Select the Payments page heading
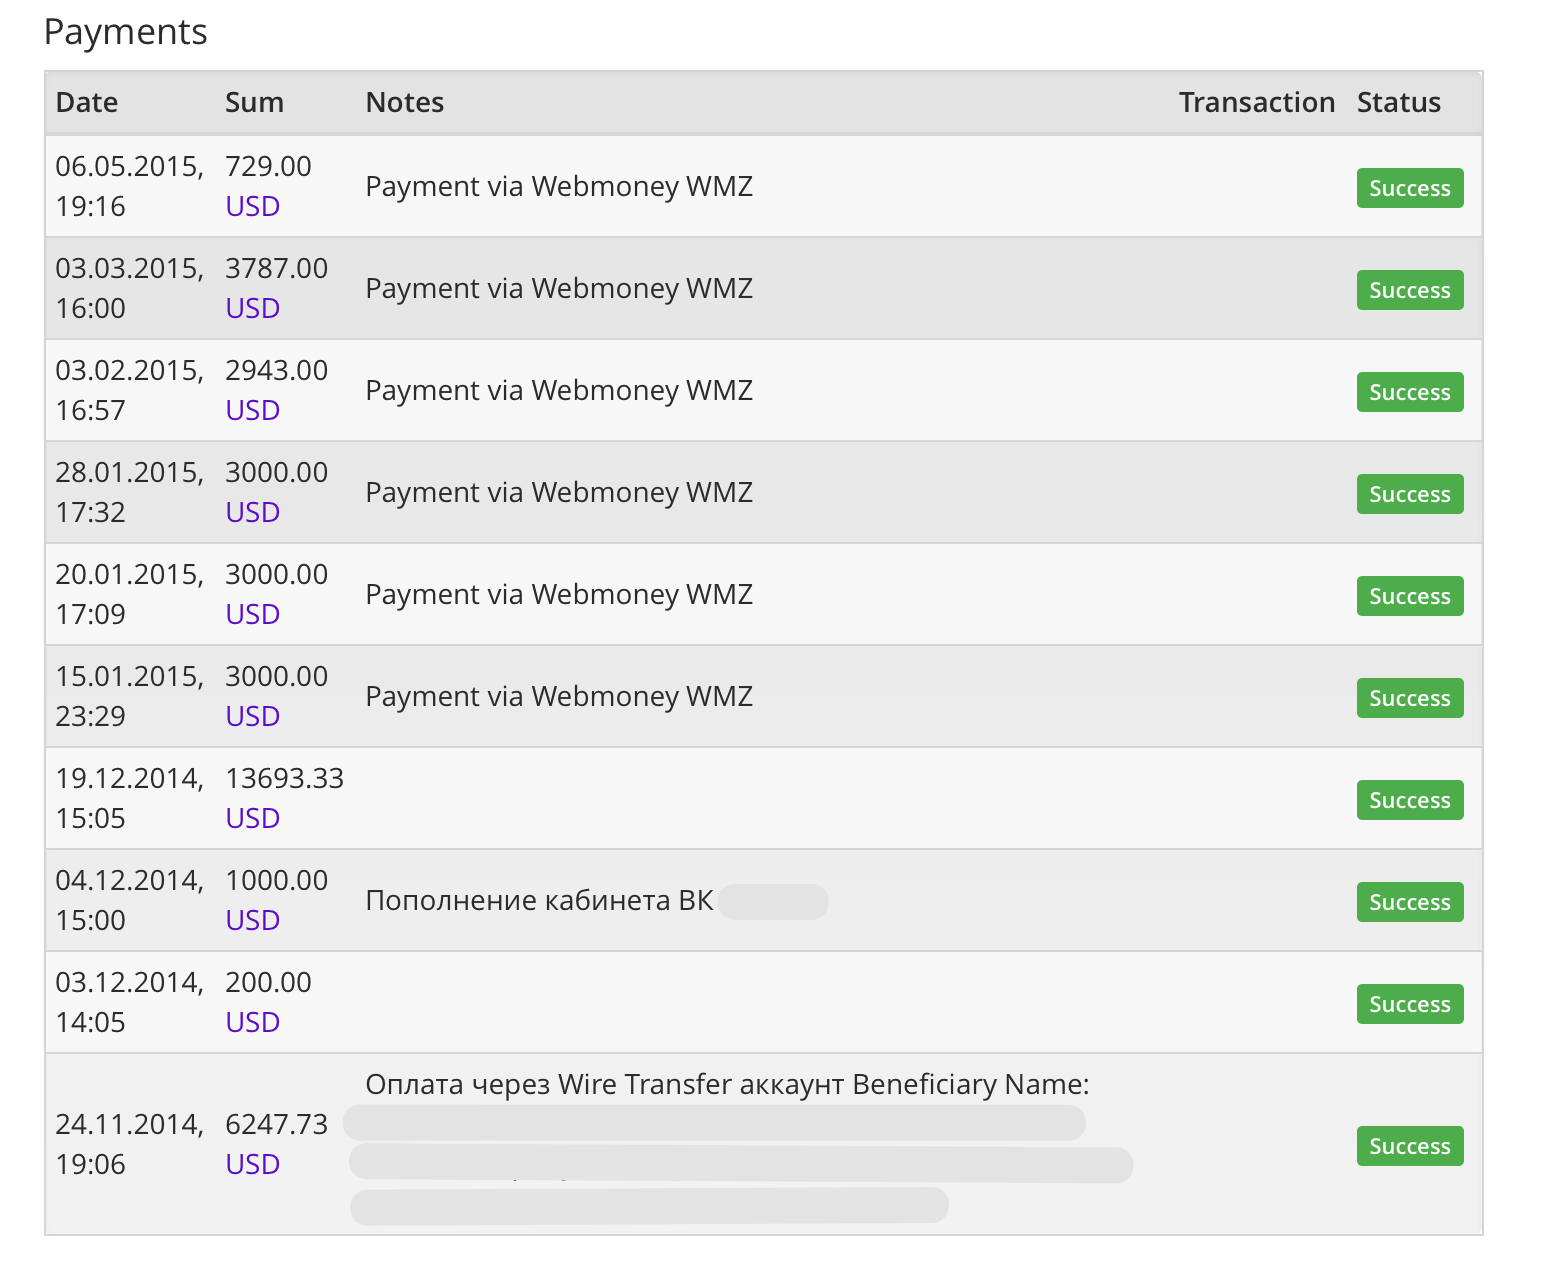 click(126, 32)
